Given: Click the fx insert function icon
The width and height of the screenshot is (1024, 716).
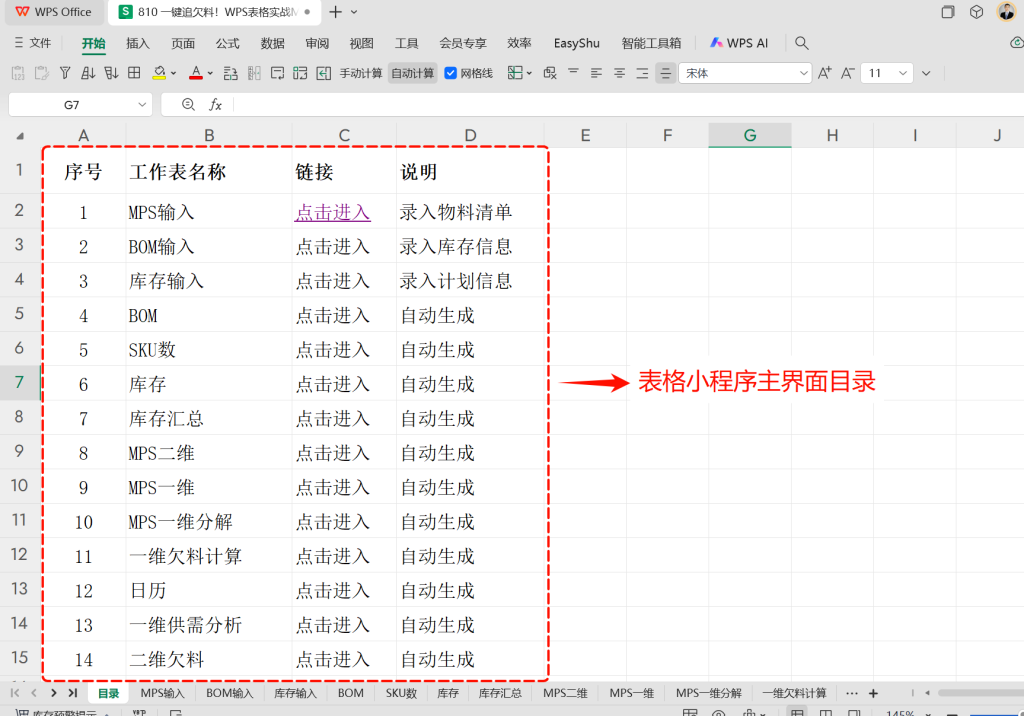Looking at the screenshot, I should 215,105.
